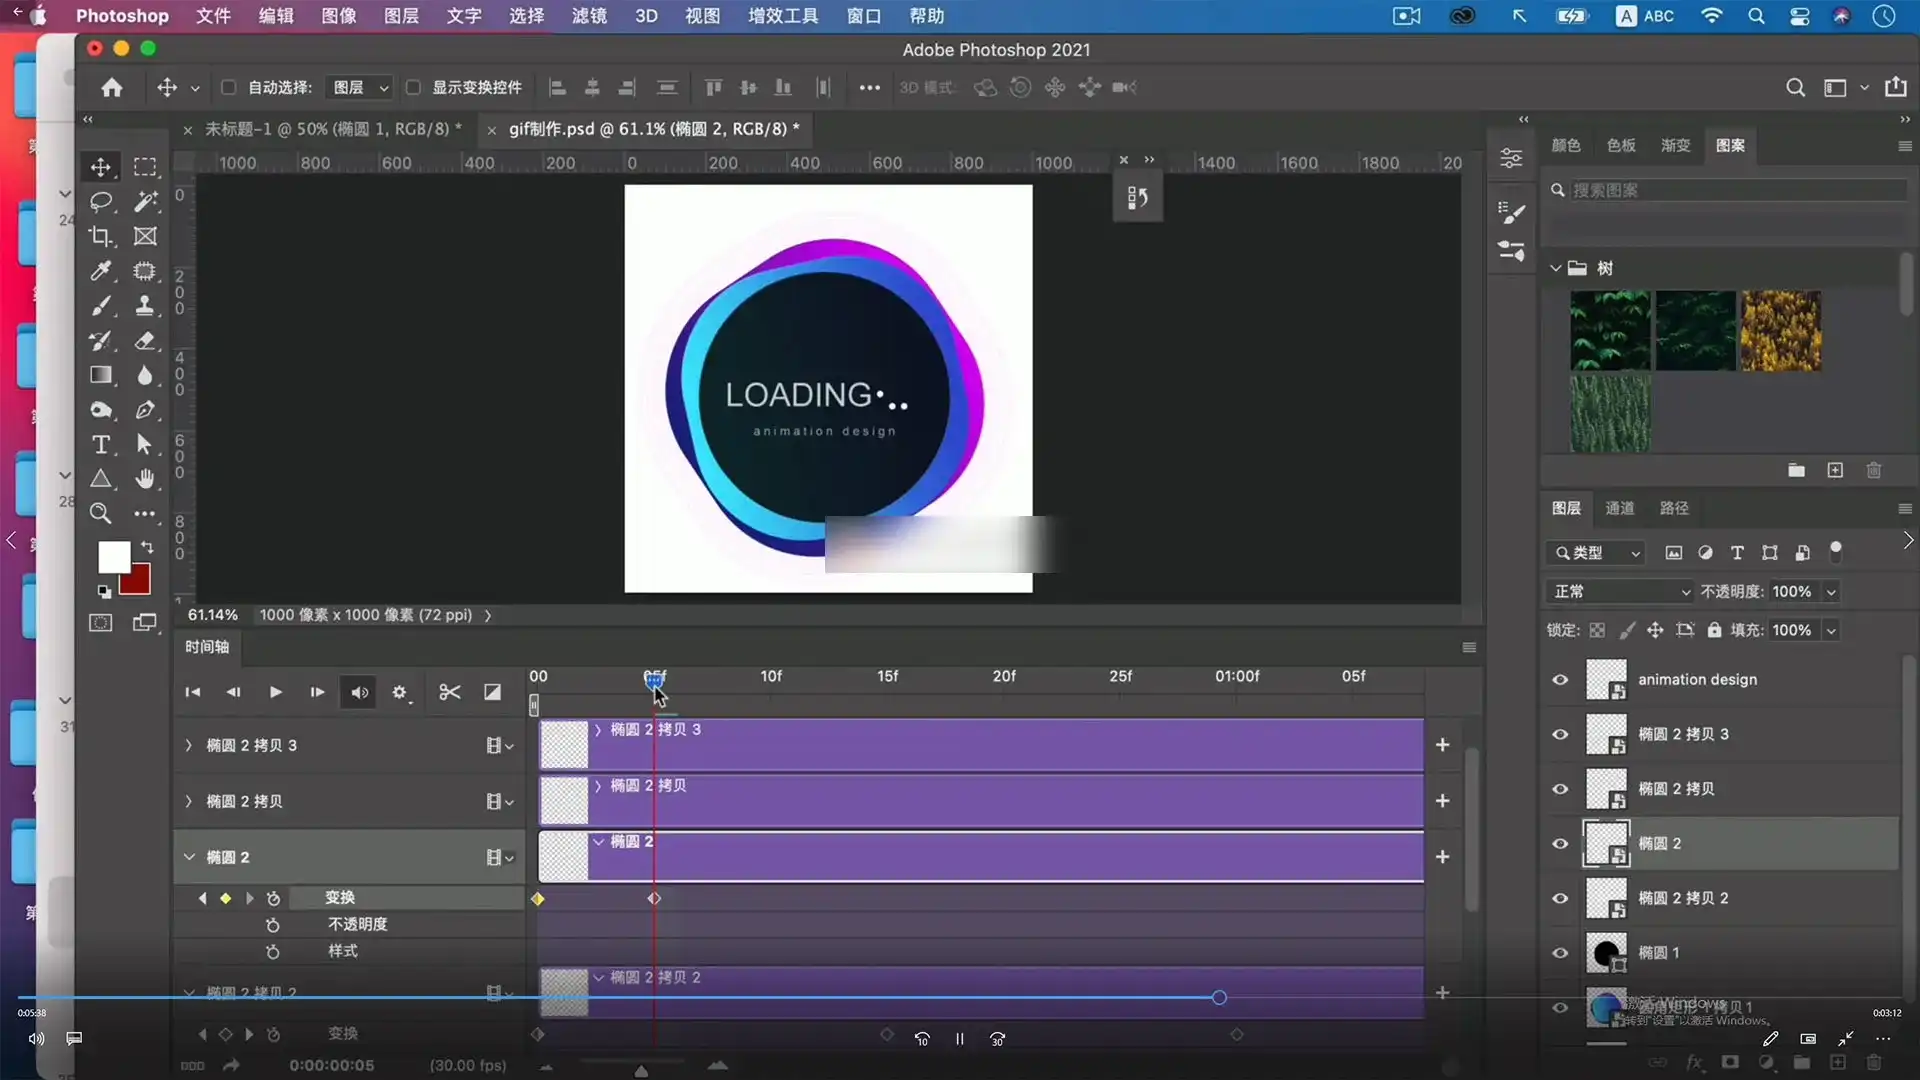Switch to the 通道 tab
Image resolution: width=1920 pixels, height=1080 pixels.
click(x=1619, y=508)
